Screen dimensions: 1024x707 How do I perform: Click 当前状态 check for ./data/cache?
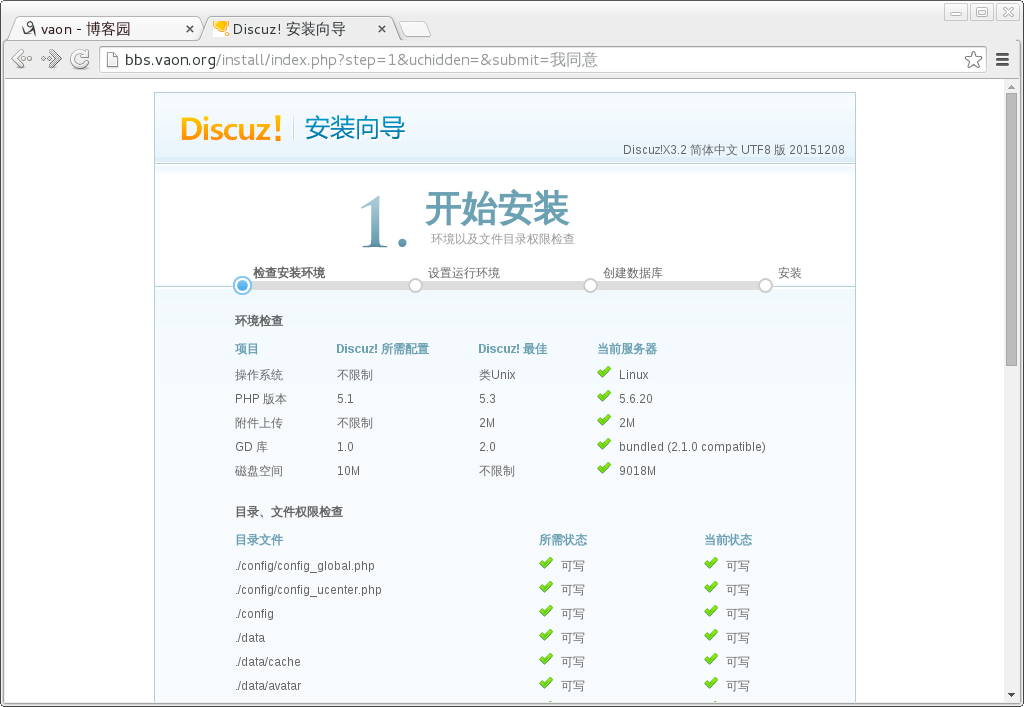click(x=711, y=660)
